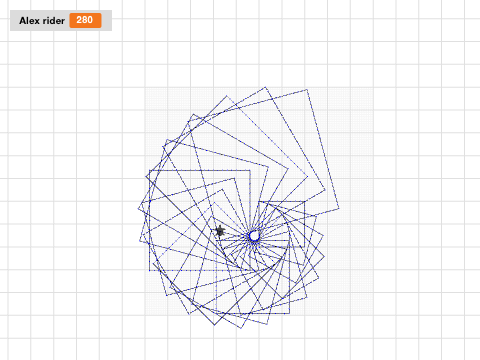Click the corner of the right angle inside the largest square
Viewport: 480px width, 360px height.
[308, 176]
